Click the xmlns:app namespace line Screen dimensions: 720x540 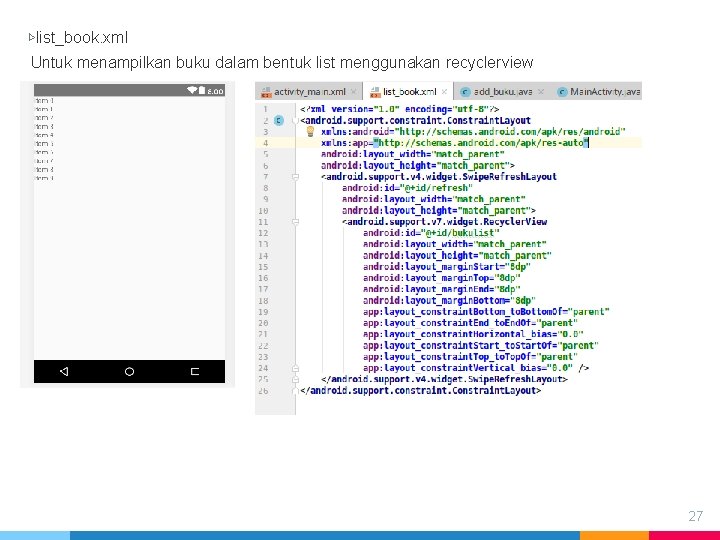click(455, 143)
